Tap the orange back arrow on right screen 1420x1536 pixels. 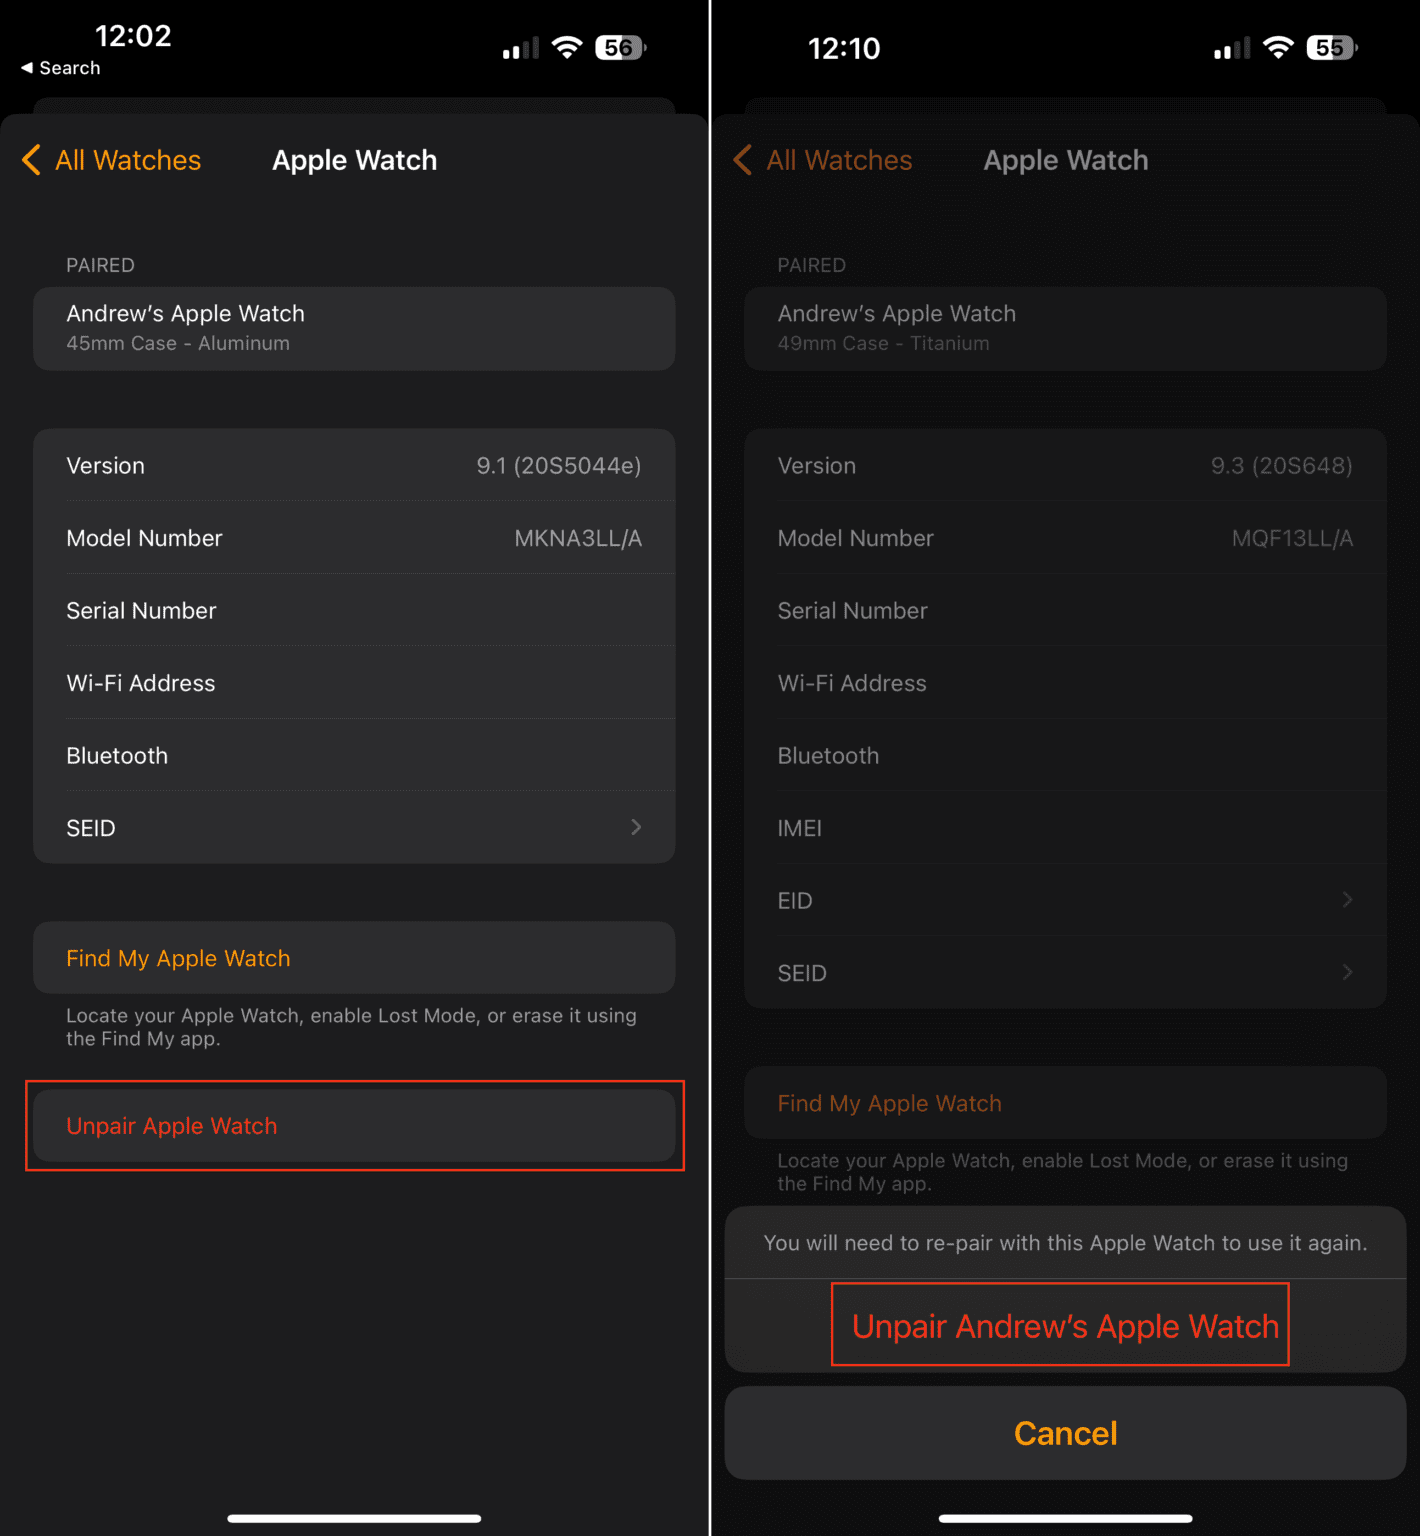[x=742, y=160]
